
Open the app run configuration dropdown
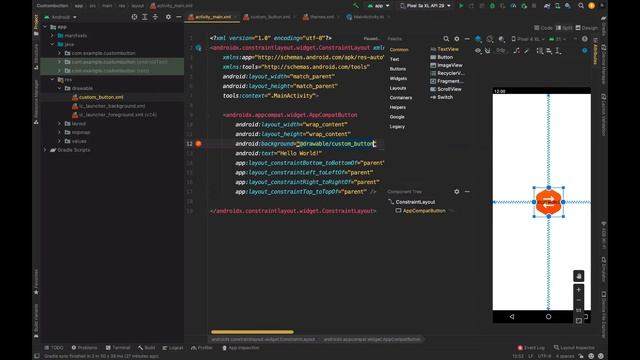(x=378, y=6)
